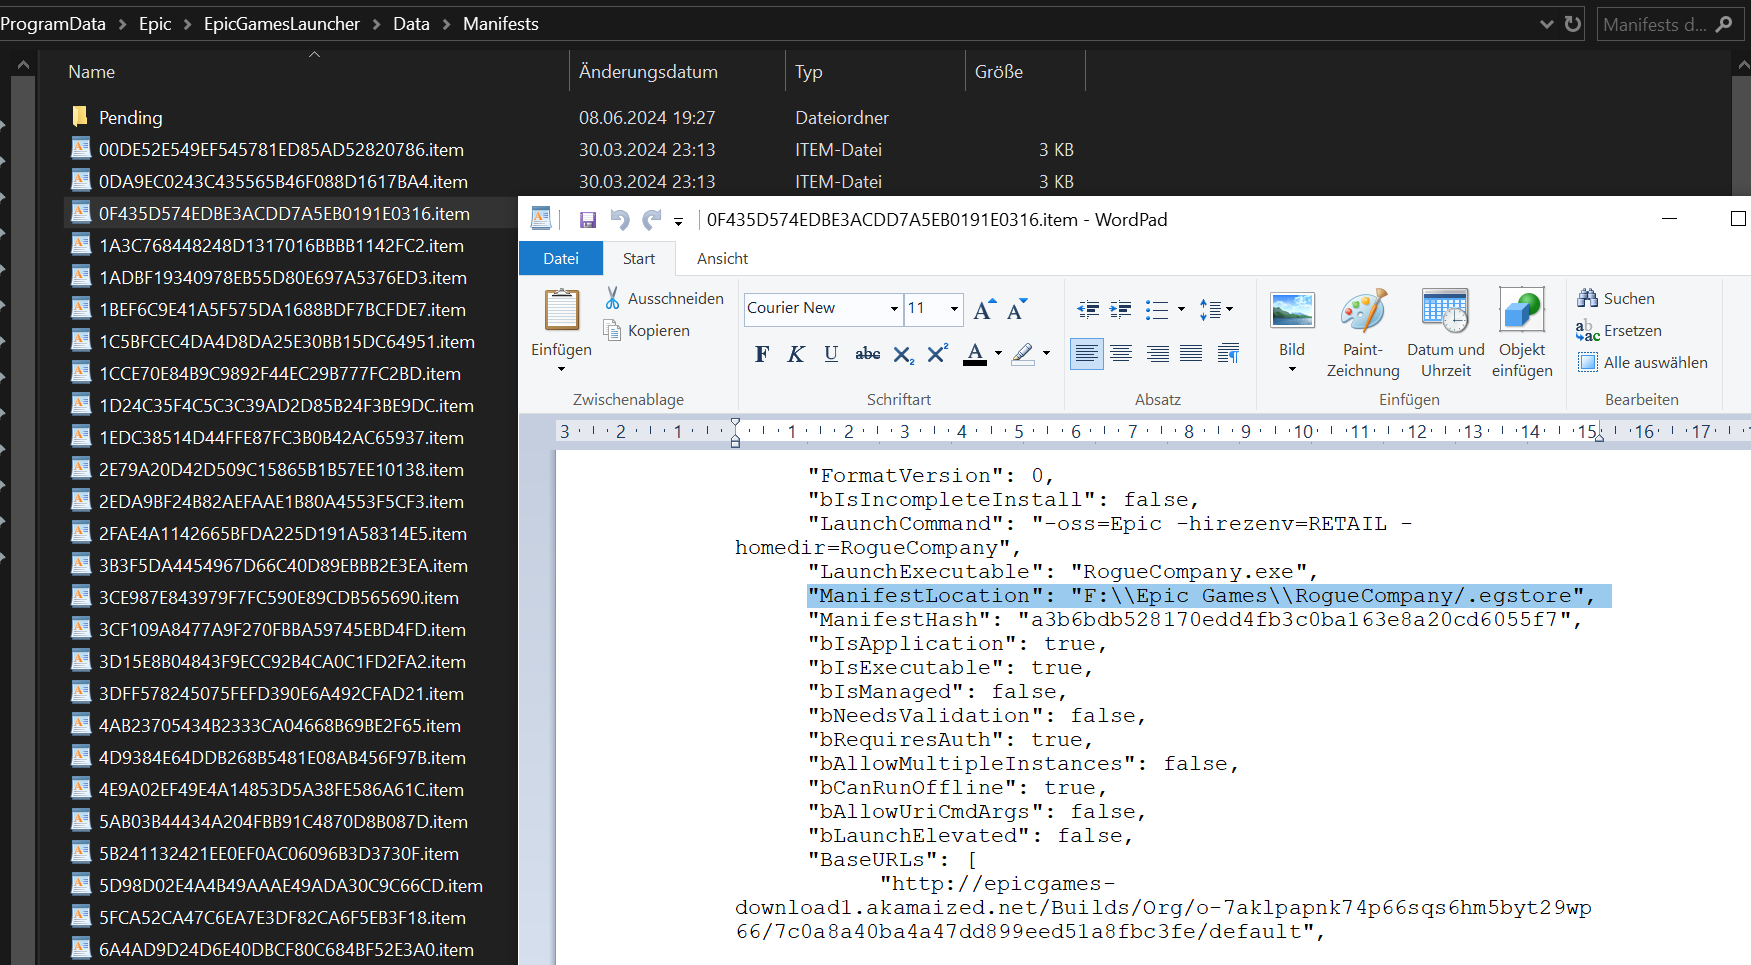Screen dimensions: 1751x965
Task: Start a bulleted list
Action: [1157, 309]
